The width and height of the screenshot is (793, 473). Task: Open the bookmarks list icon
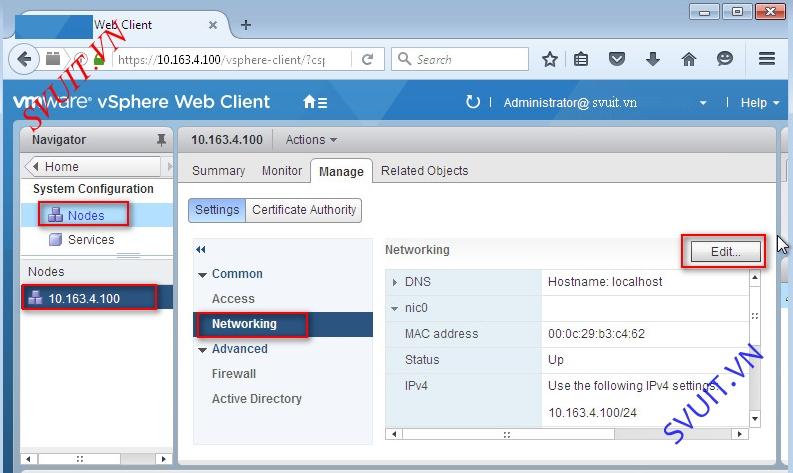(581, 60)
